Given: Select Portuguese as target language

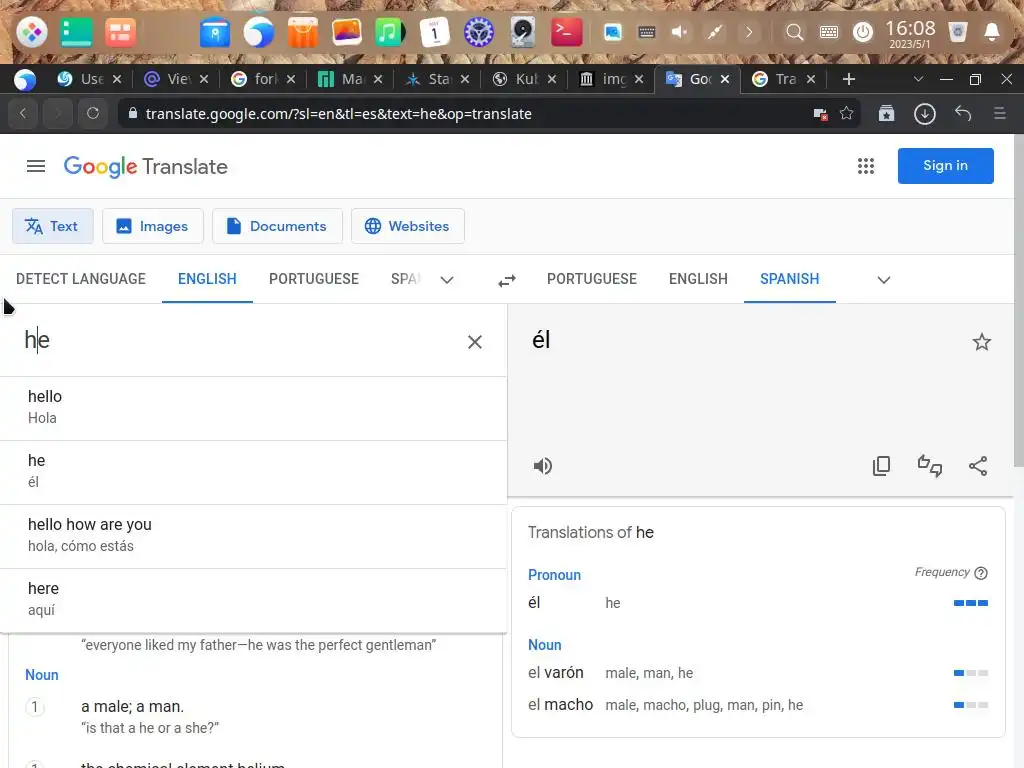Looking at the screenshot, I should [x=592, y=279].
